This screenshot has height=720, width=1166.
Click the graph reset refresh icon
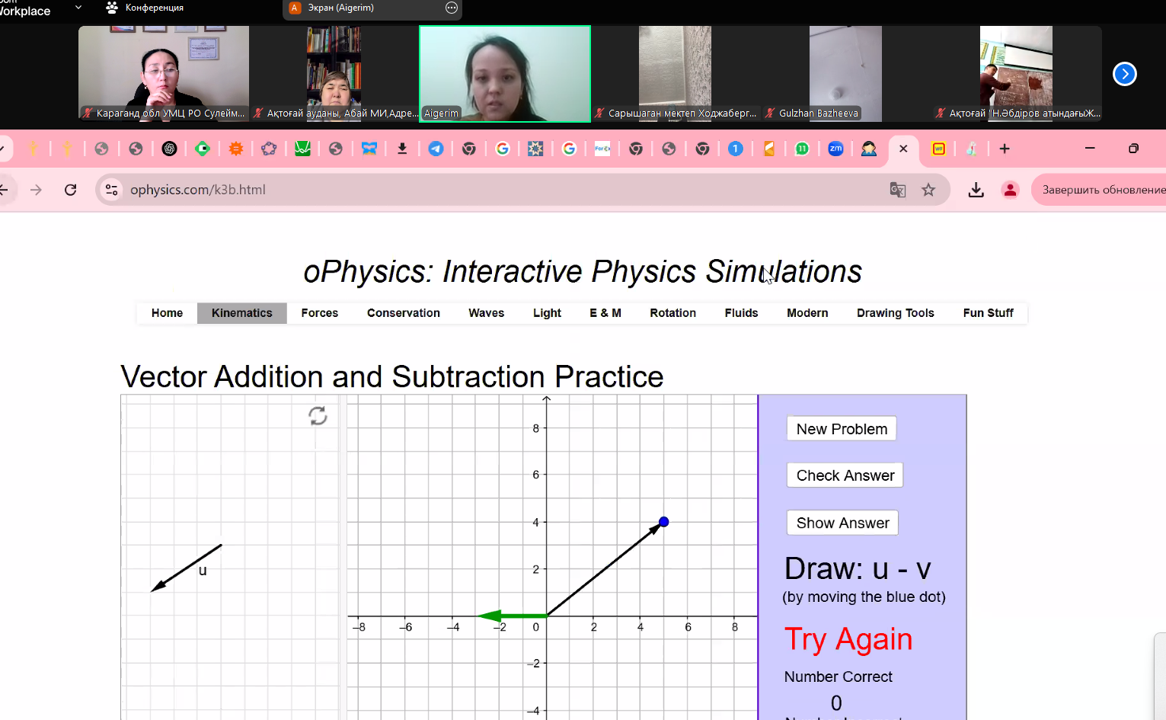tap(318, 416)
